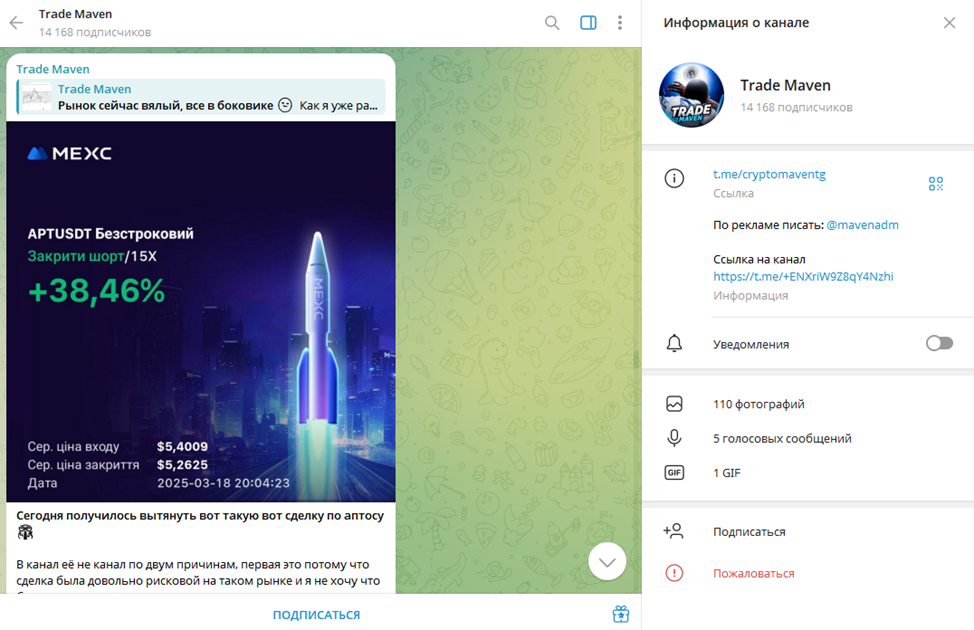Image resolution: width=974 pixels, height=630 pixels.
Task: Close the channel info panel
Action: coord(949,23)
